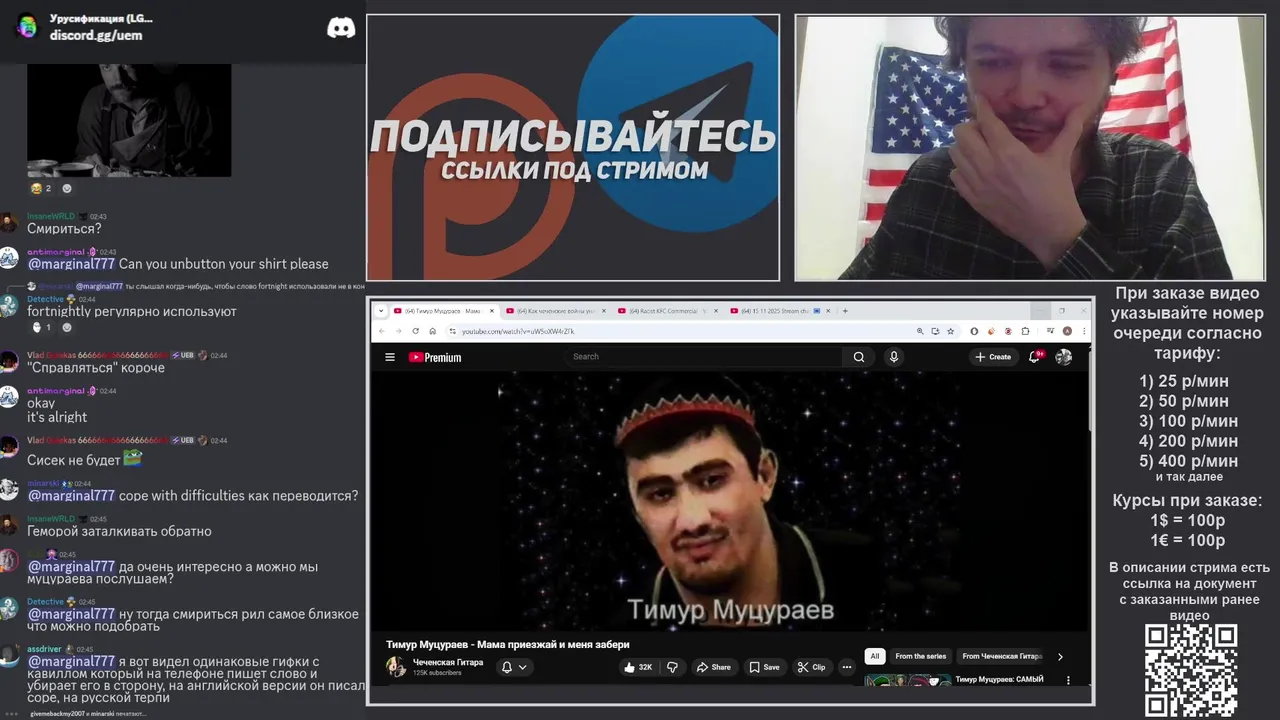Open more actions ellipsis under the video

(846, 667)
